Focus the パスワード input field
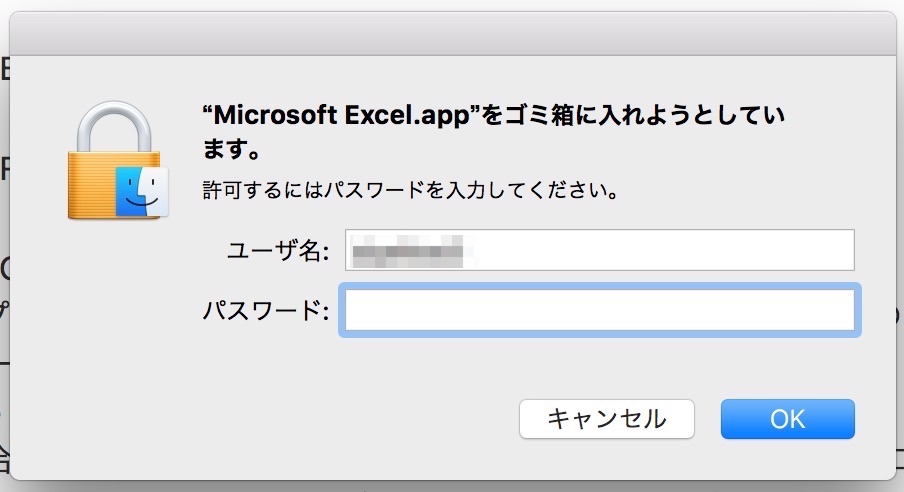 pyautogui.click(x=599, y=310)
